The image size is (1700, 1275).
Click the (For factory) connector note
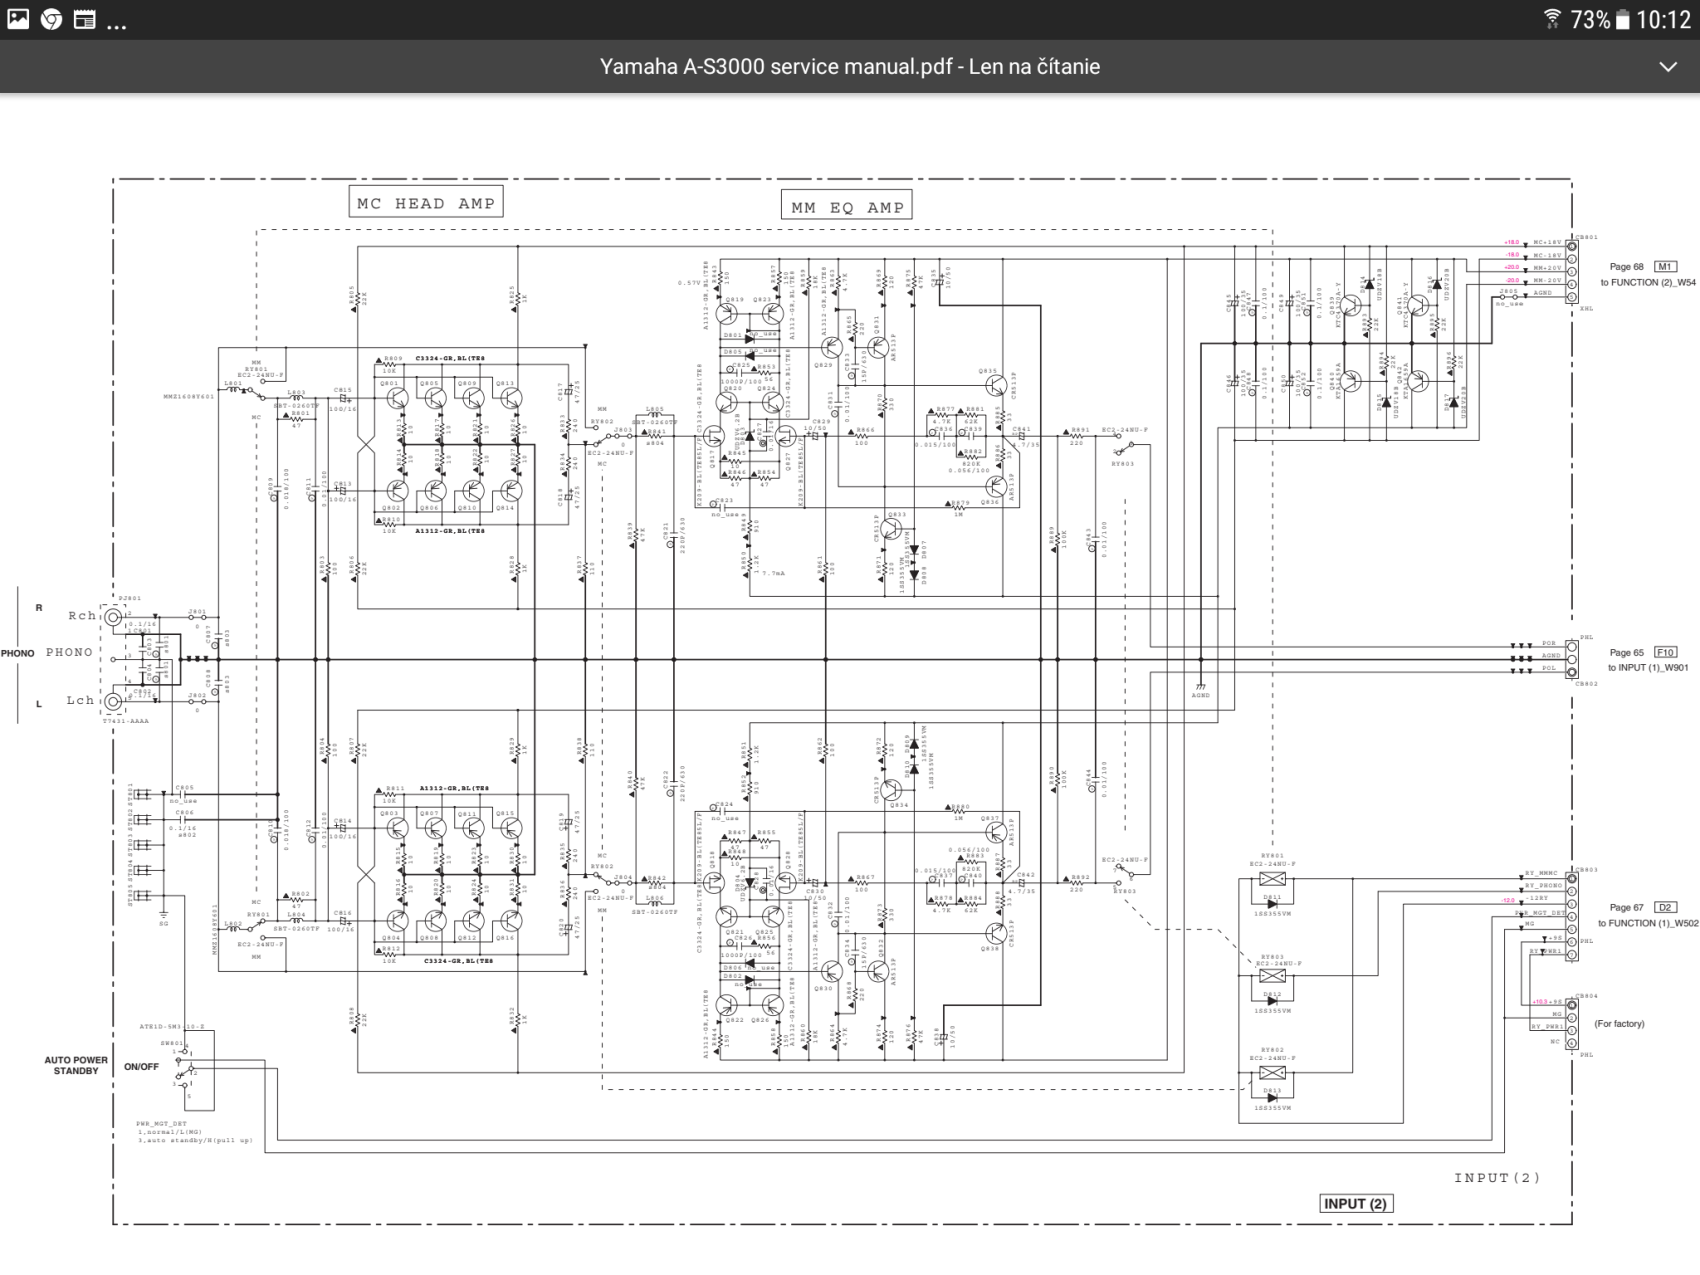[x=1619, y=1023]
